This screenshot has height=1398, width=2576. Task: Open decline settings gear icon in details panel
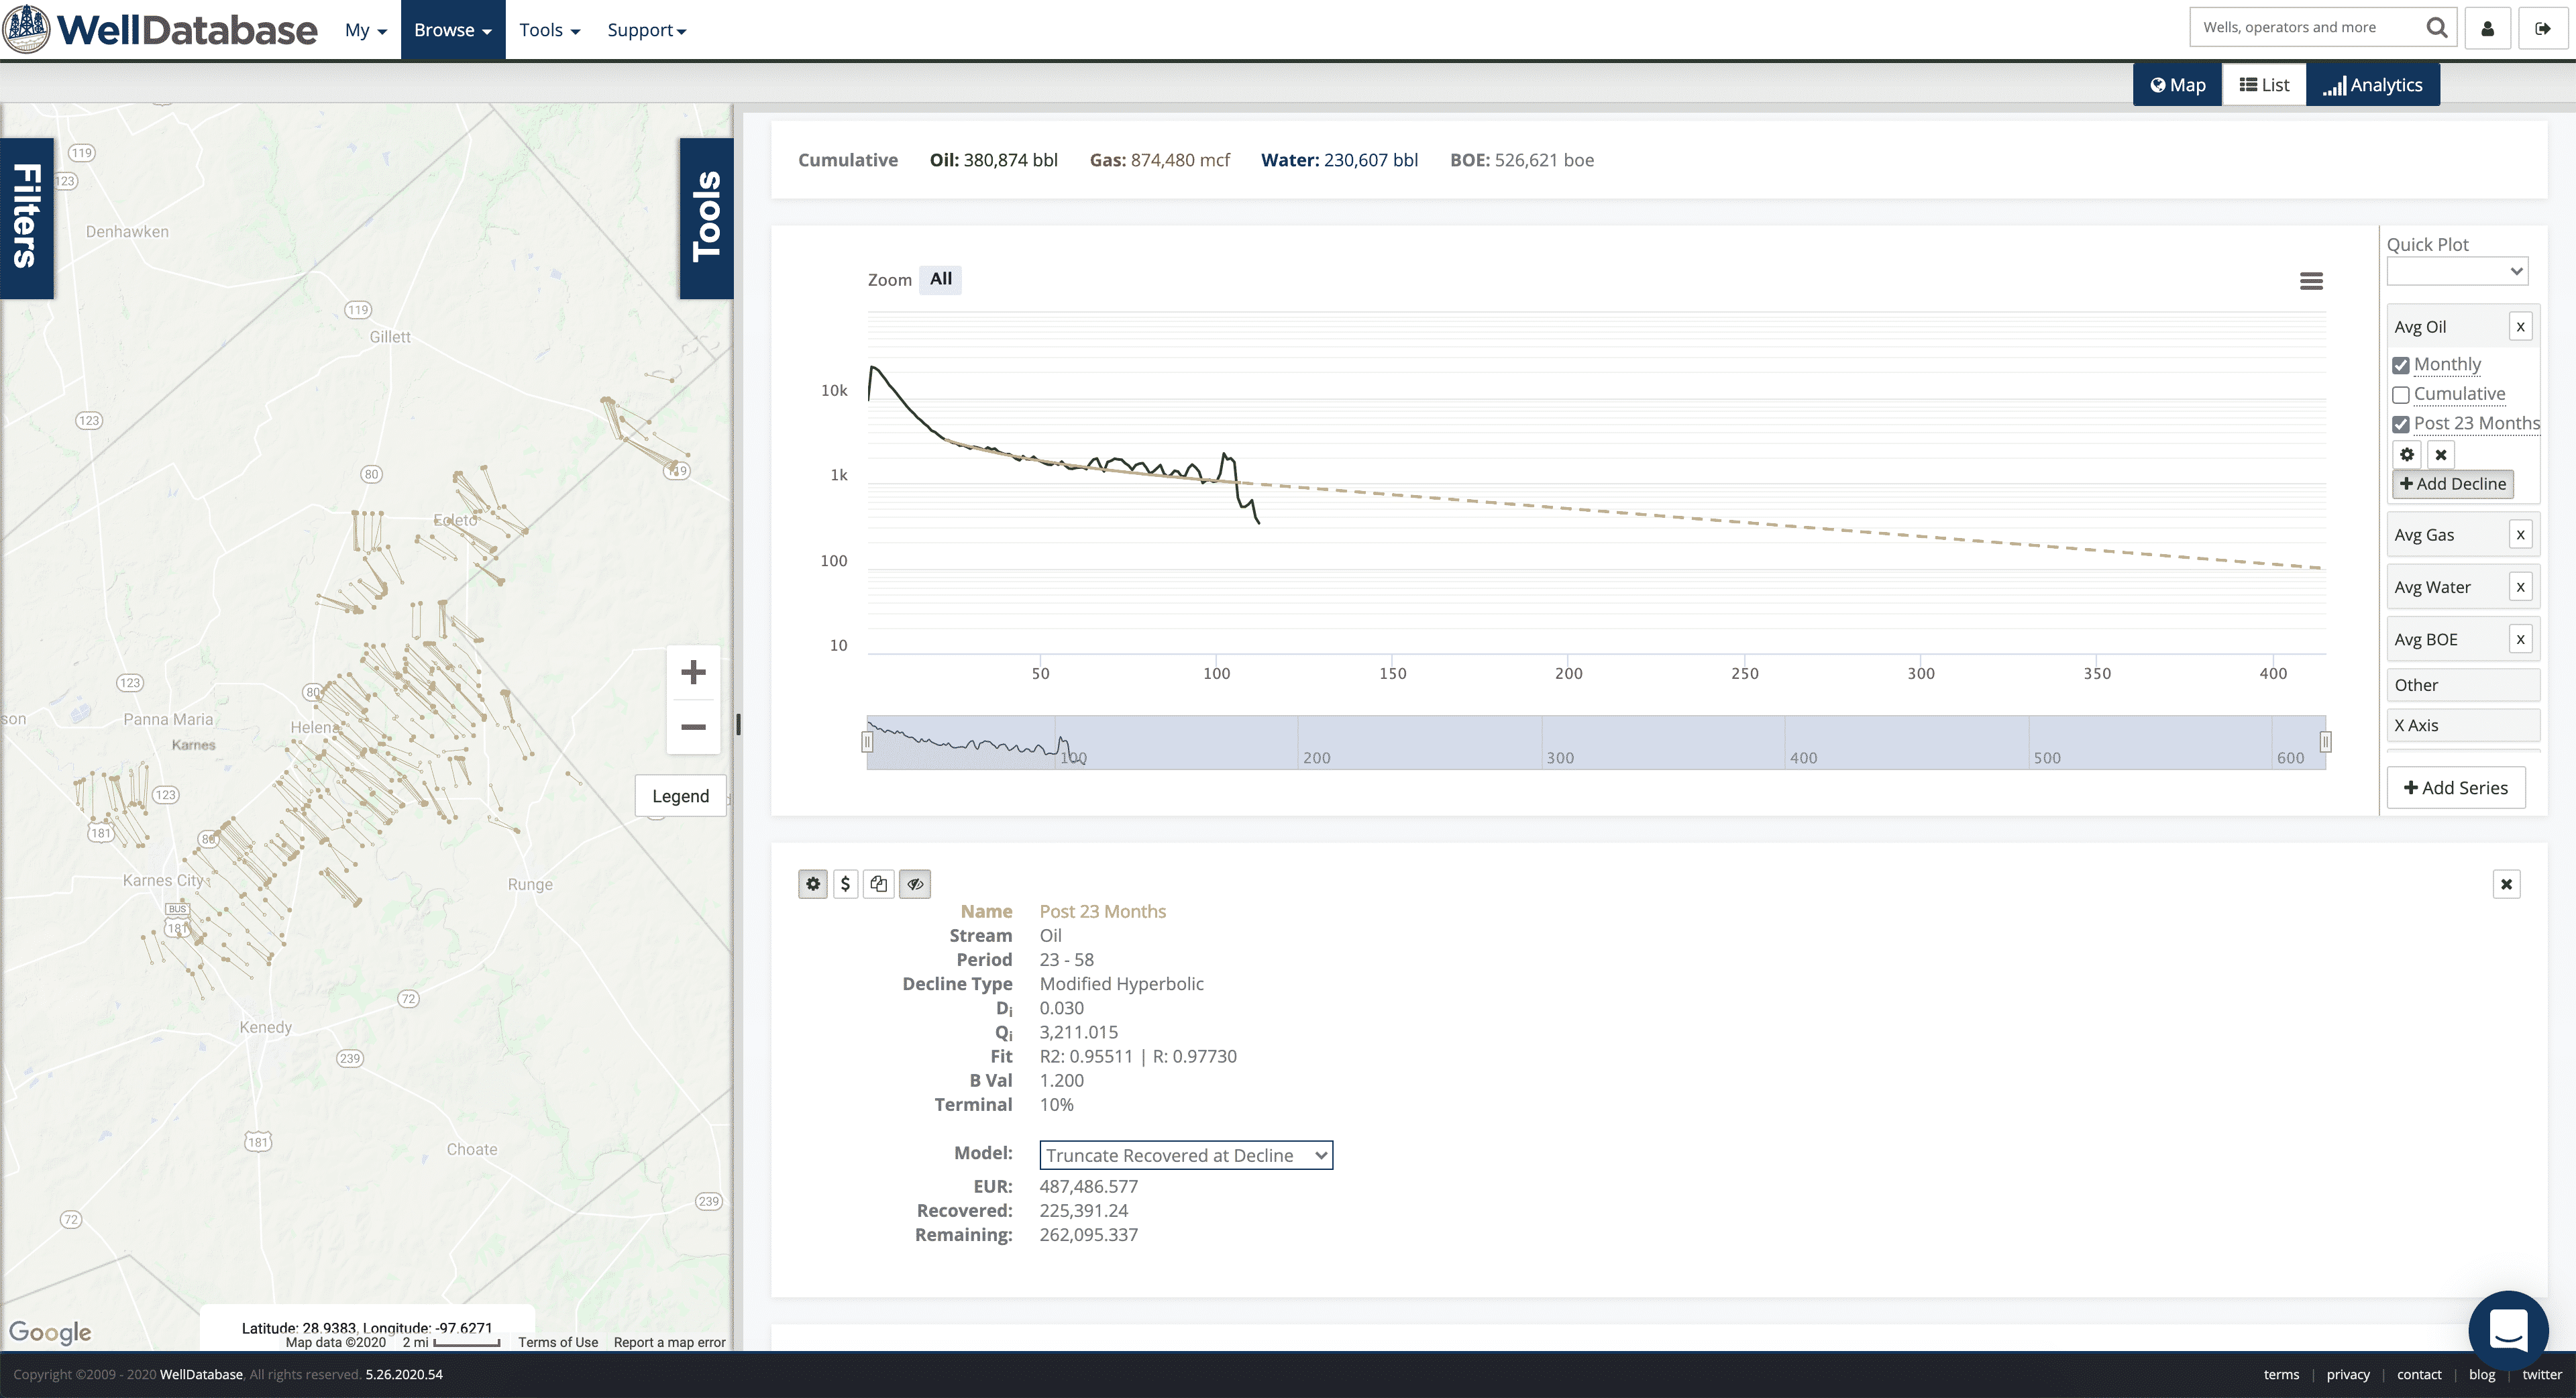813,884
